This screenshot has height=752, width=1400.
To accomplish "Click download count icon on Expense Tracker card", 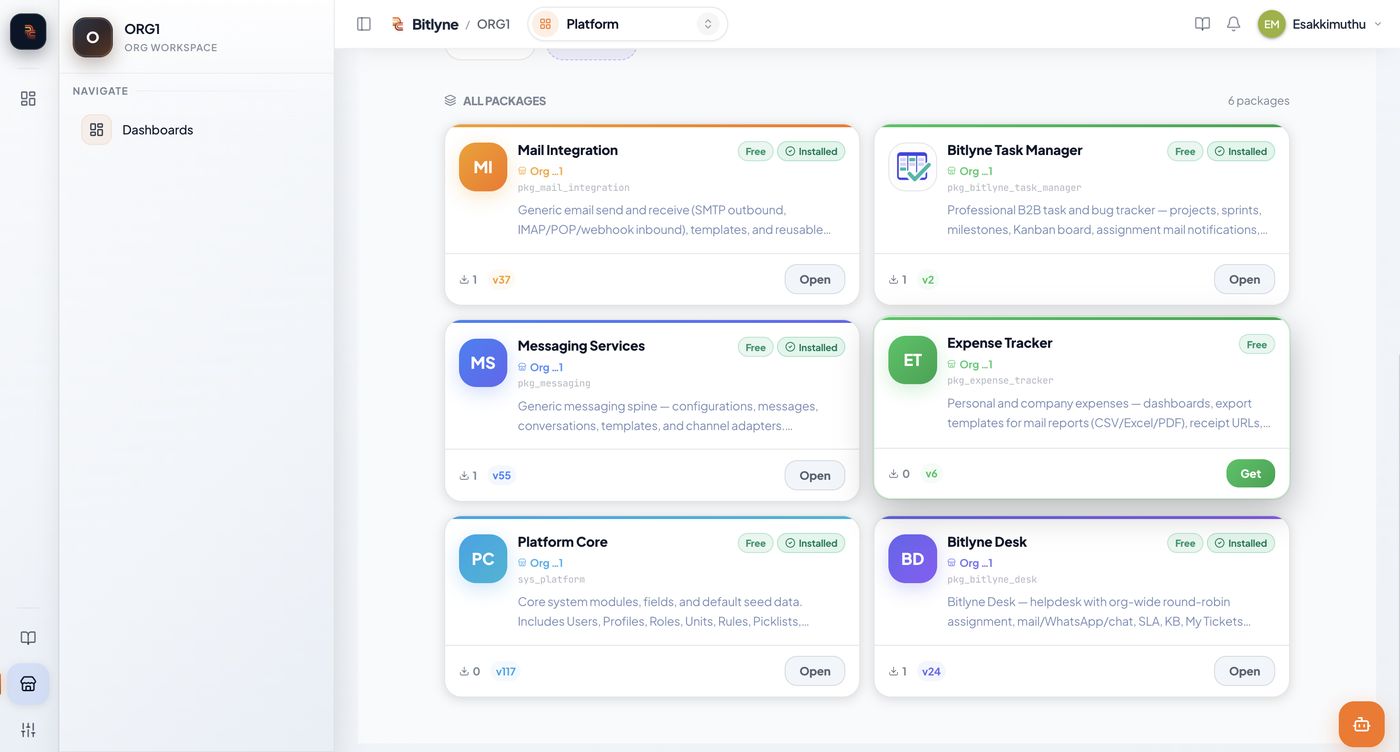I will click(x=894, y=474).
